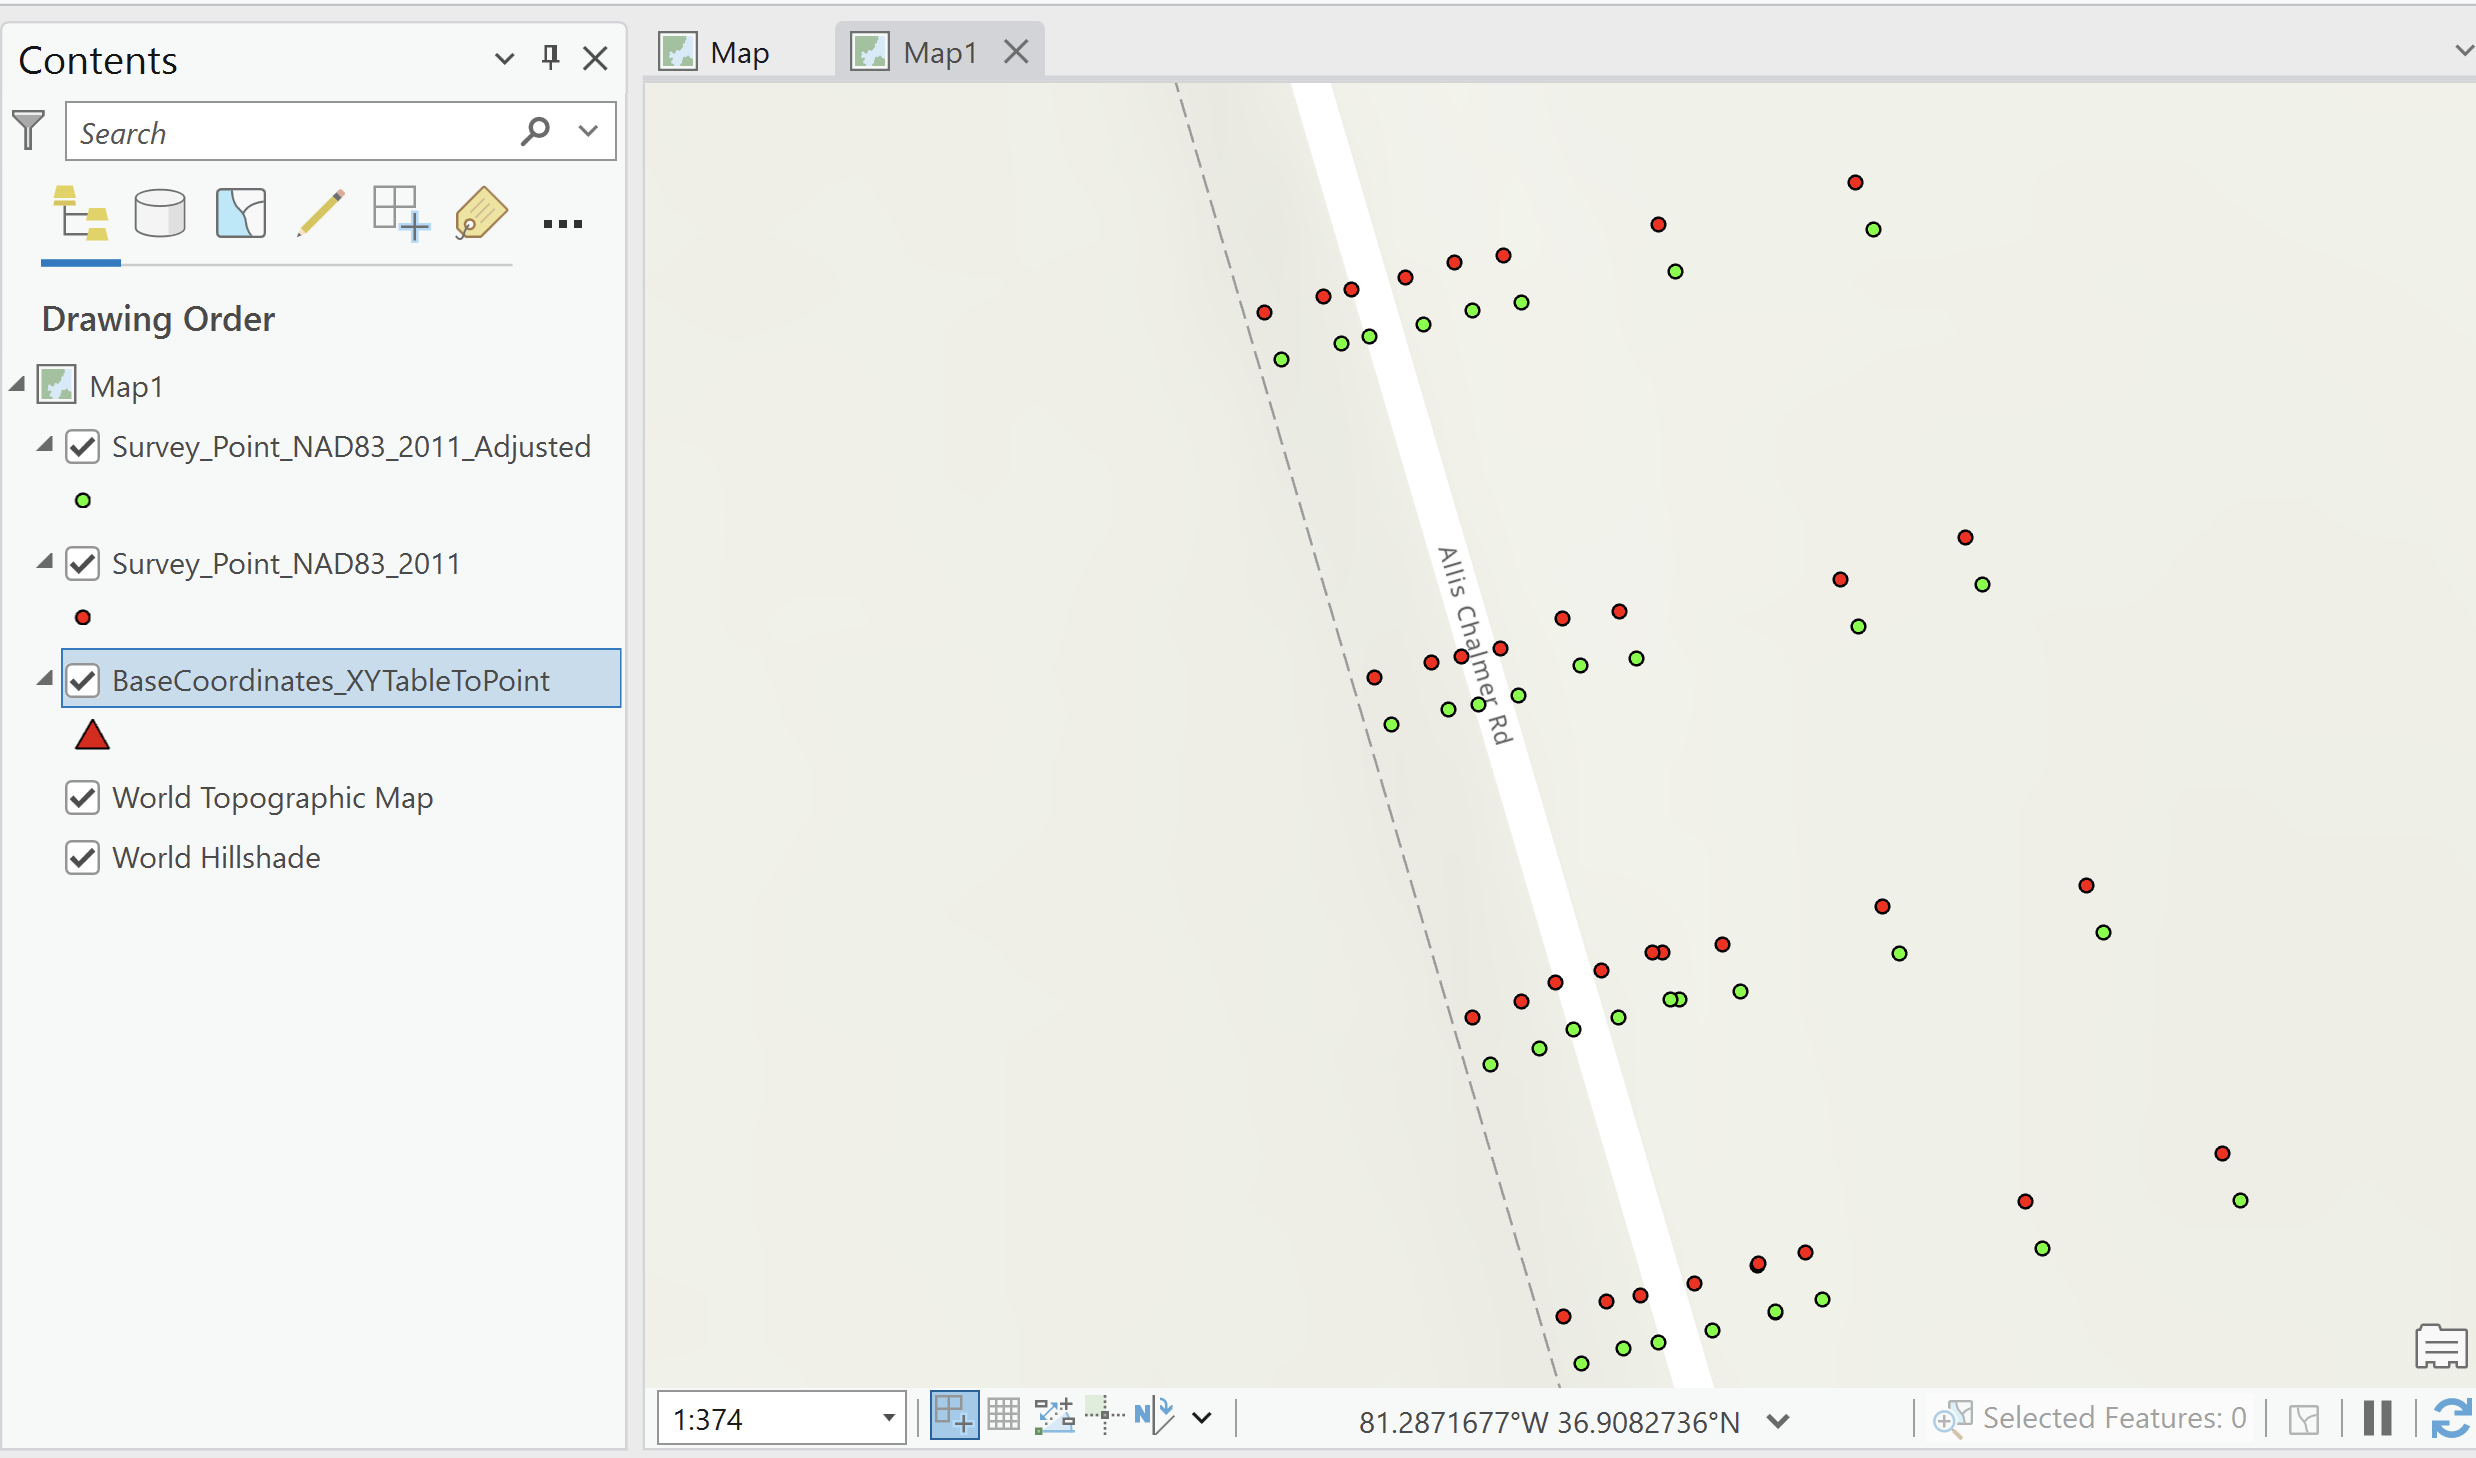Collapse the Map1 tree node

pos(17,385)
